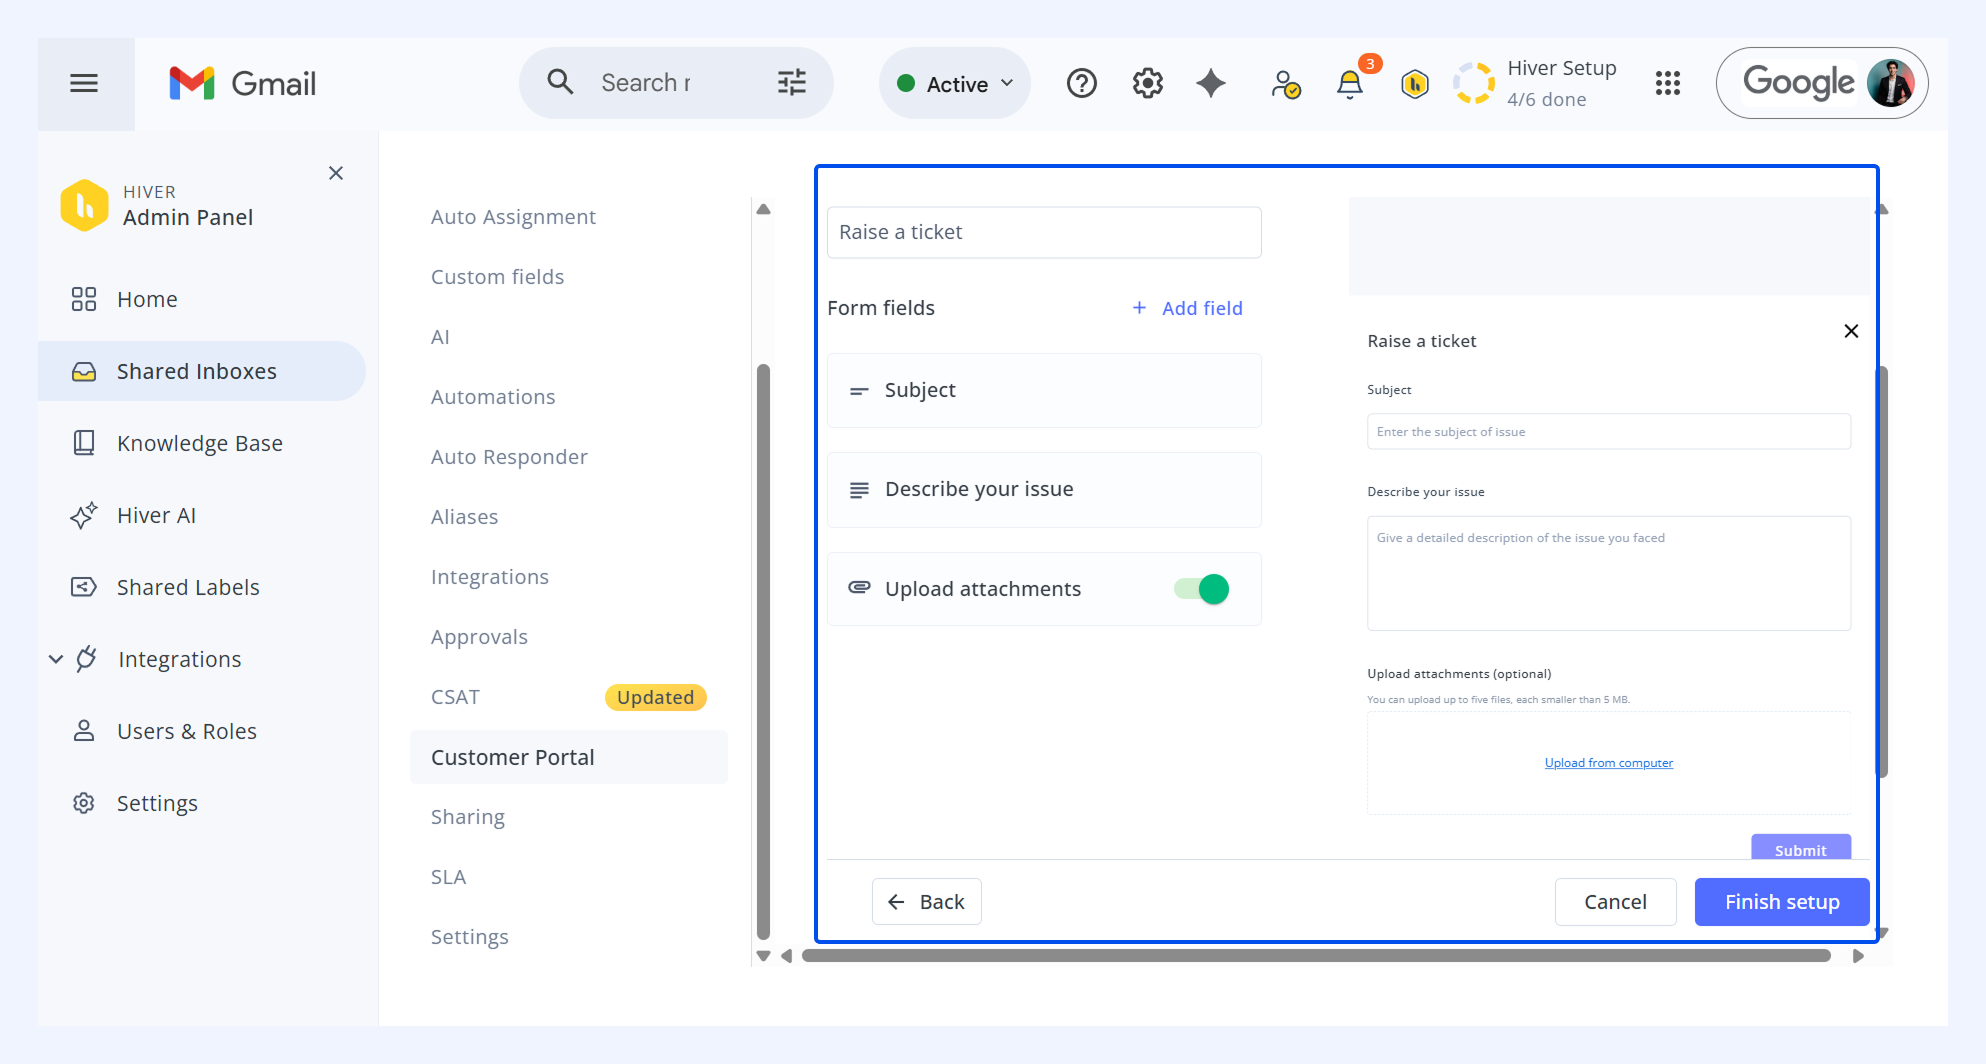Image resolution: width=1986 pixels, height=1064 pixels.
Task: Click the Upload attachments paperclip icon
Action: [x=859, y=588]
